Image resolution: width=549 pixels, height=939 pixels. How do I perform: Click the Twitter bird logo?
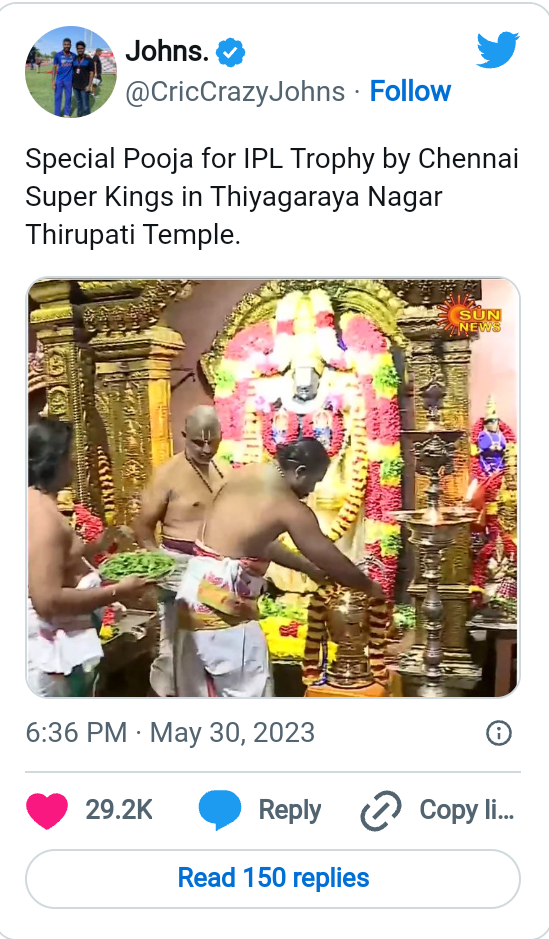tap(498, 50)
